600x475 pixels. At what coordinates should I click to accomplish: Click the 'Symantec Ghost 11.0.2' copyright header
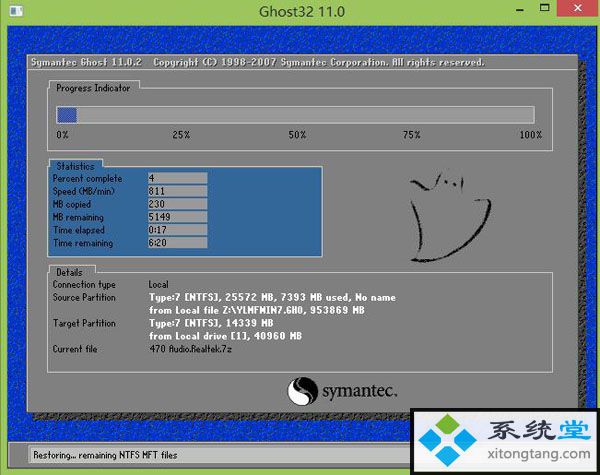tap(258, 62)
